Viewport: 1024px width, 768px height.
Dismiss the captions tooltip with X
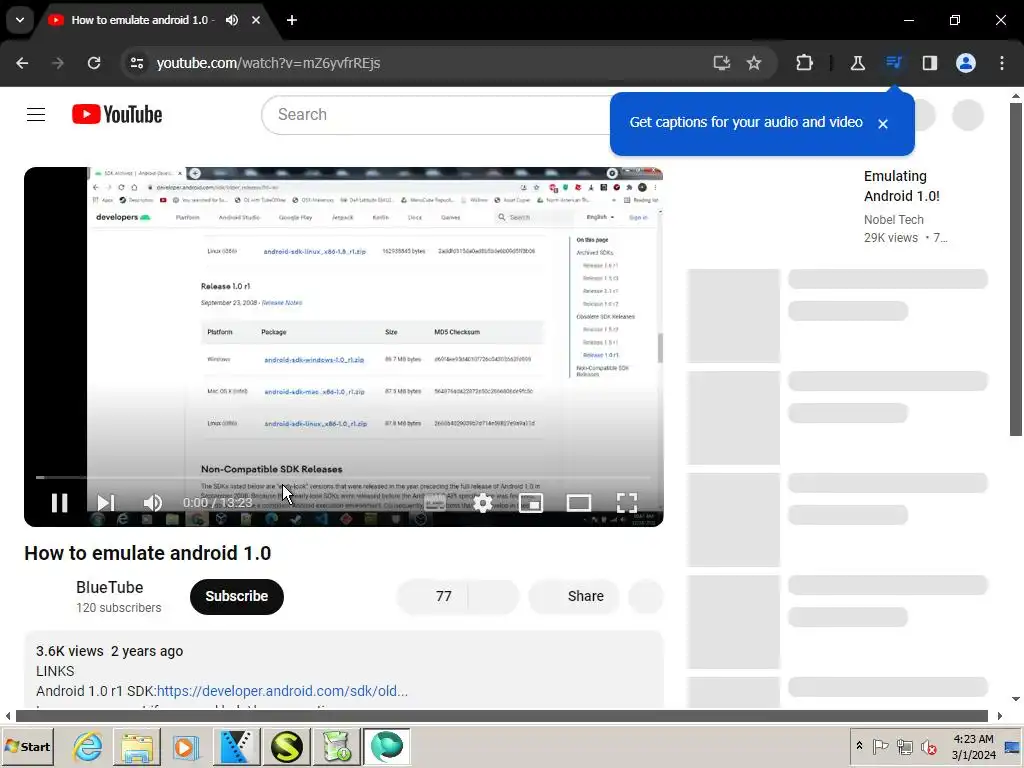(883, 123)
